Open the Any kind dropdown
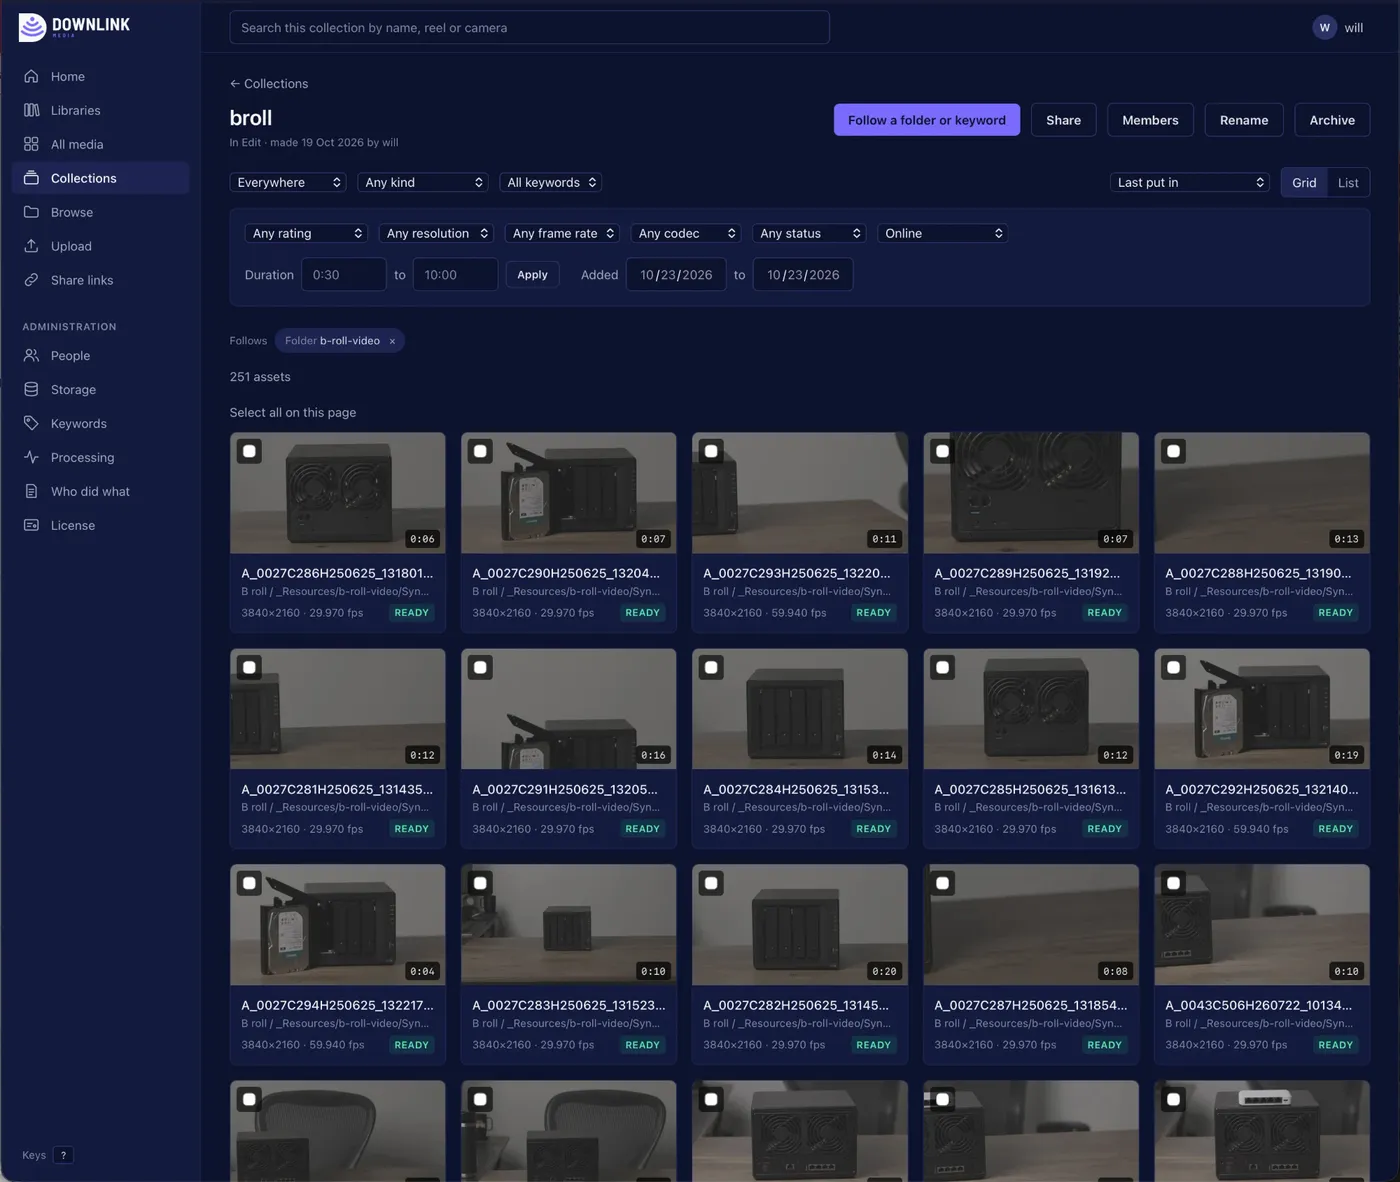The width and height of the screenshot is (1400, 1182). click(x=423, y=182)
